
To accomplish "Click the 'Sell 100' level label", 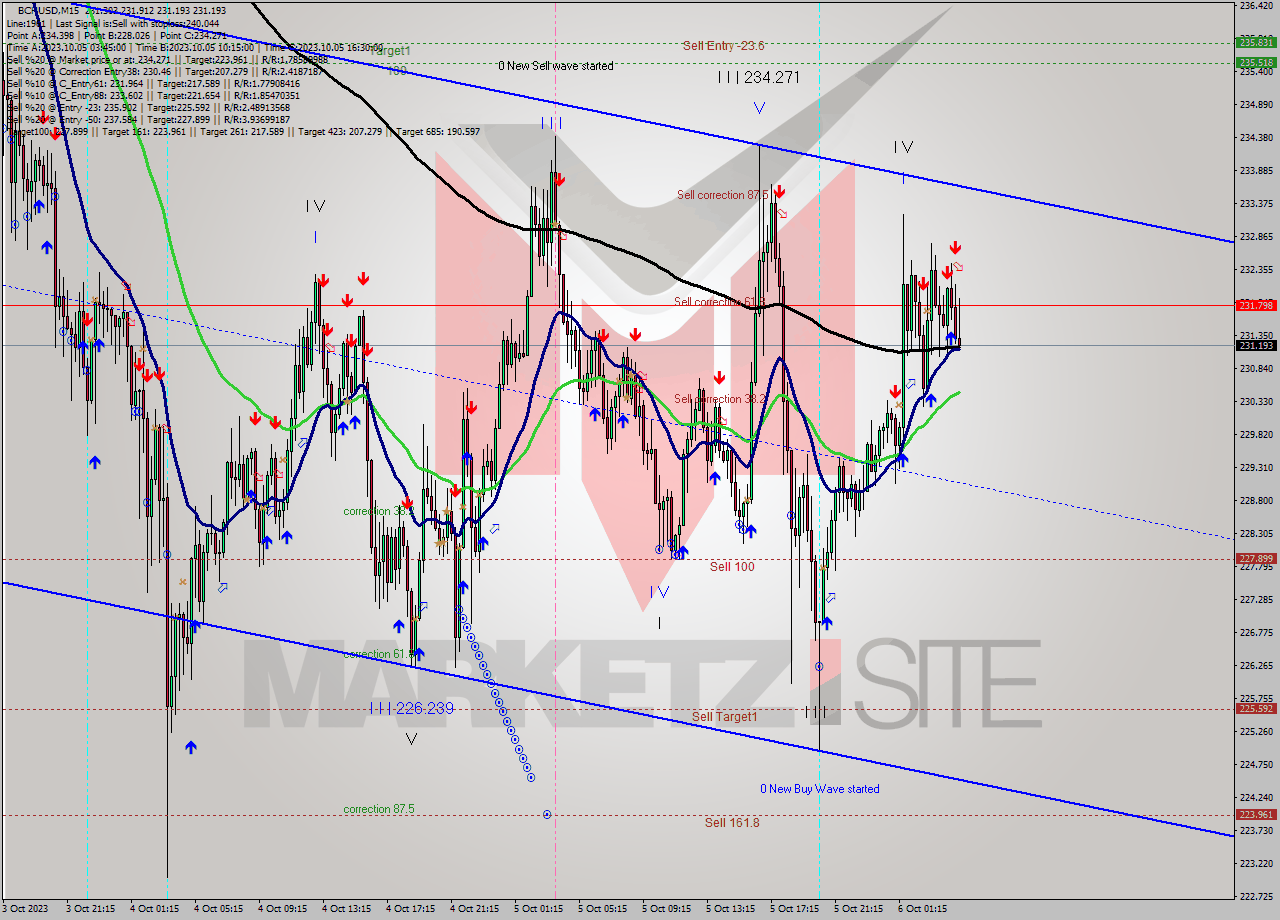I will tap(732, 567).
